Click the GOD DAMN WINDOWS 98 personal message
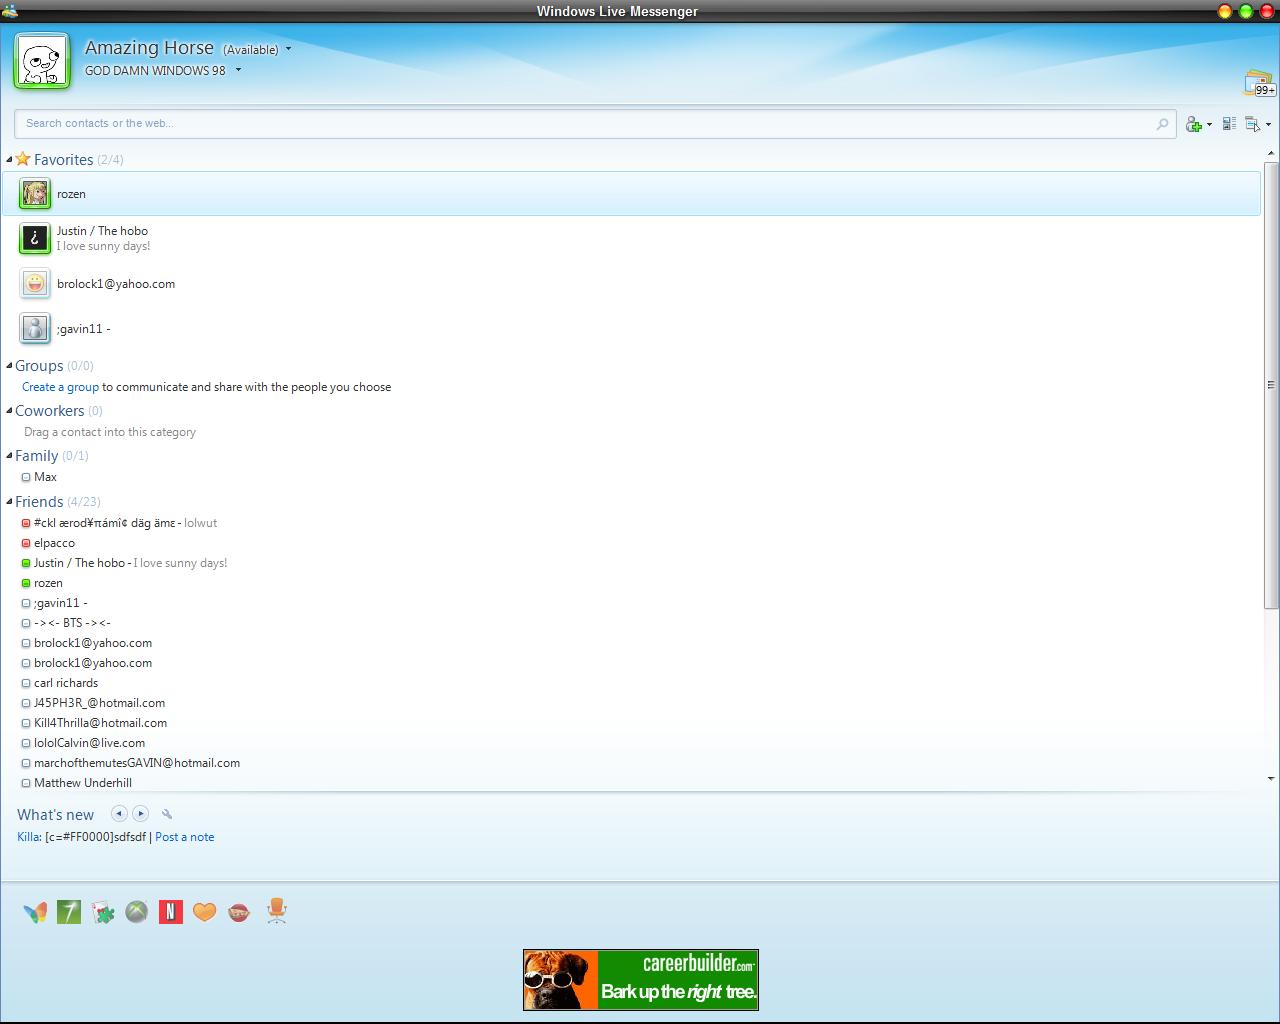This screenshot has width=1280, height=1024. tap(155, 71)
